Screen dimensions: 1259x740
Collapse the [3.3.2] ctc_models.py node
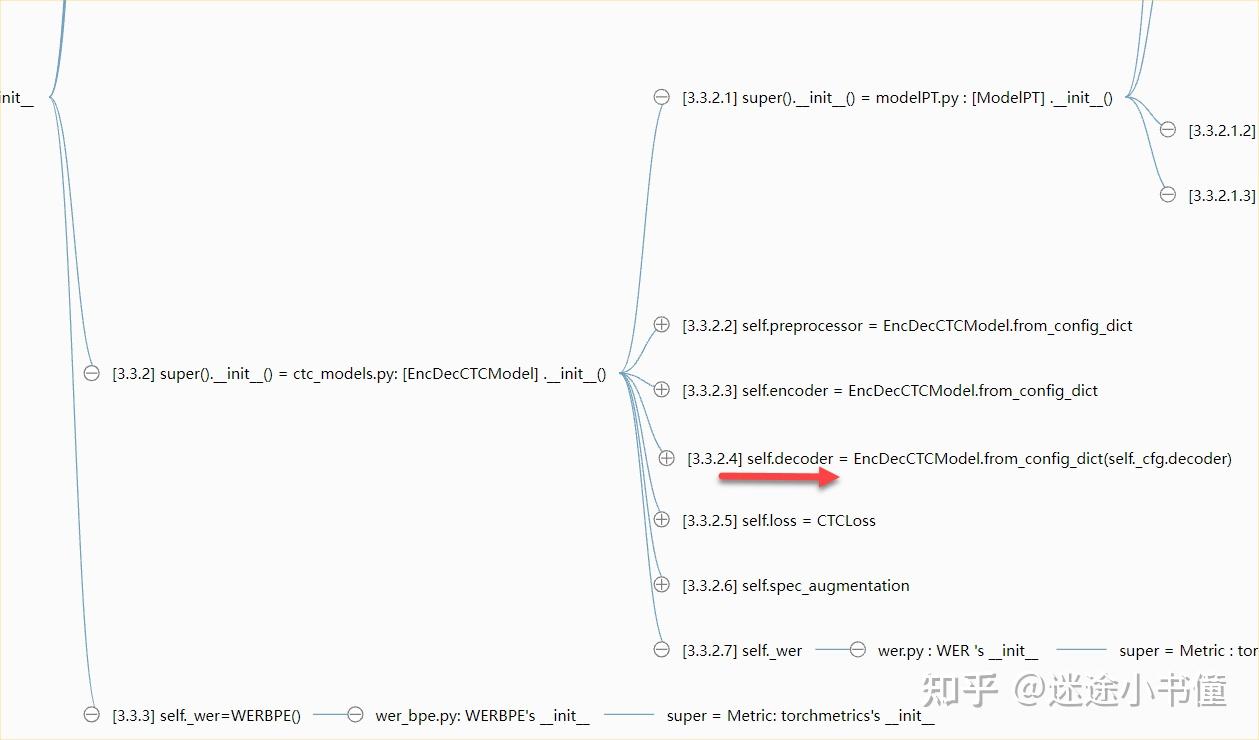91,373
